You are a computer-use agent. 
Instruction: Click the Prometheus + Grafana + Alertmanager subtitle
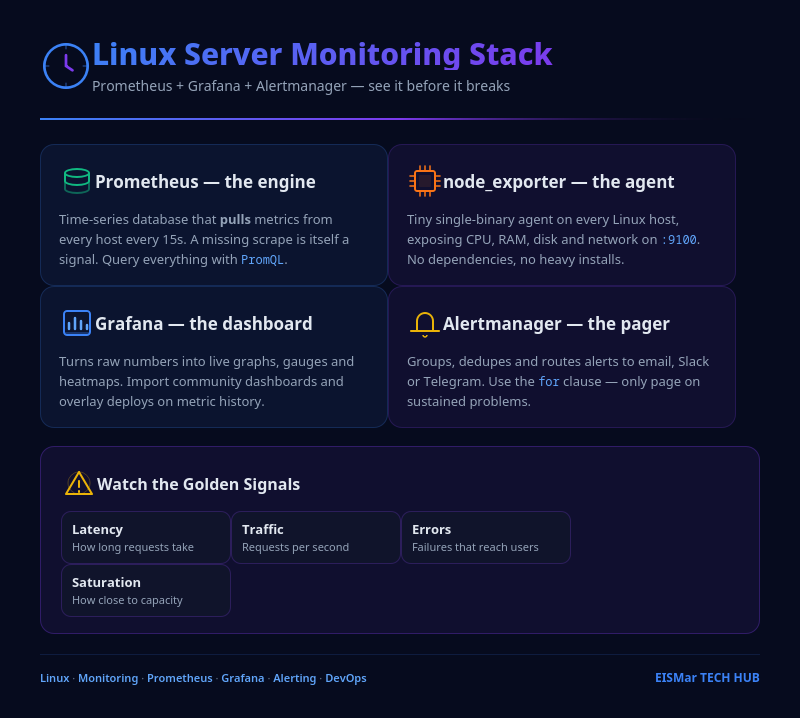[x=301, y=86]
